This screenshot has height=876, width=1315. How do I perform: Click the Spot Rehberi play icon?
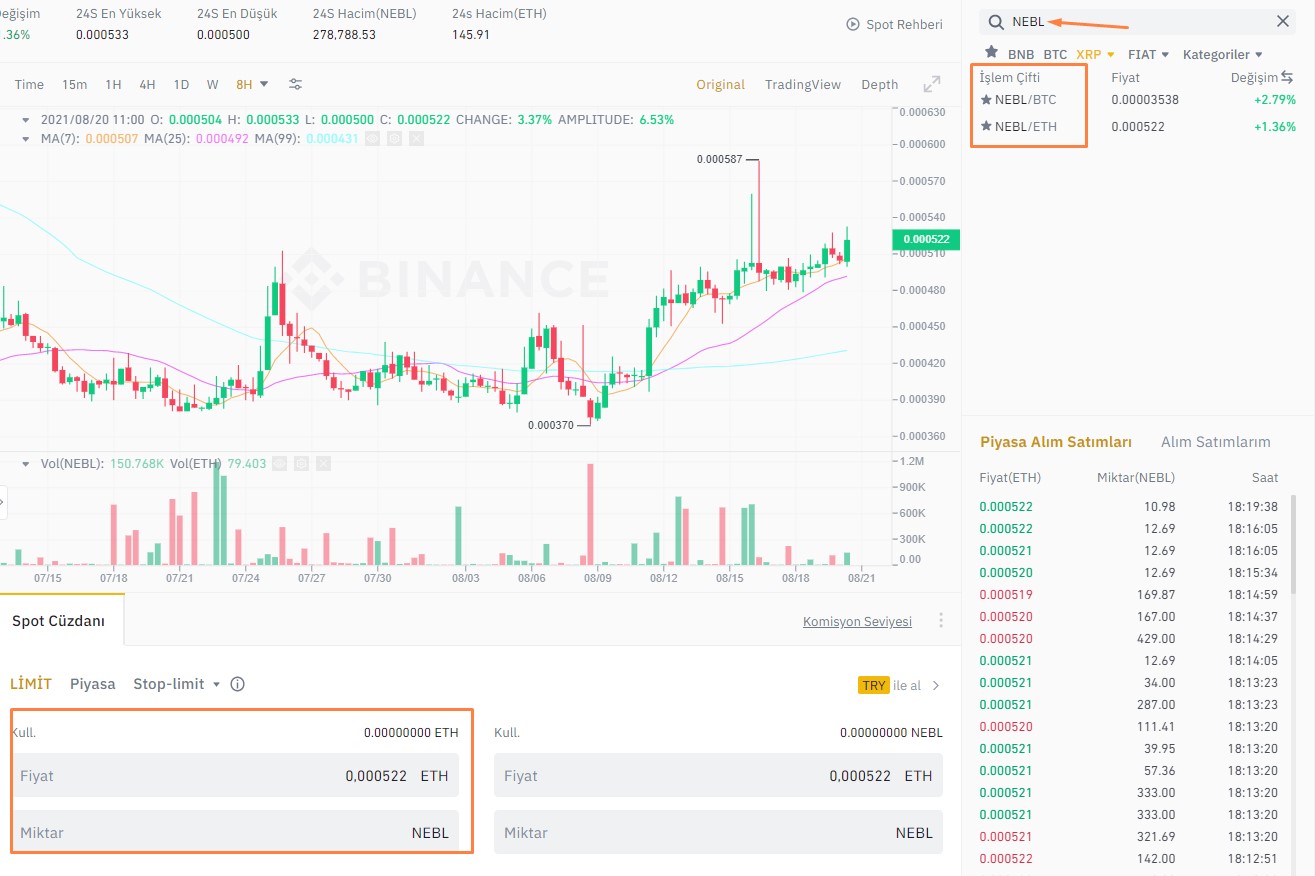tap(853, 24)
